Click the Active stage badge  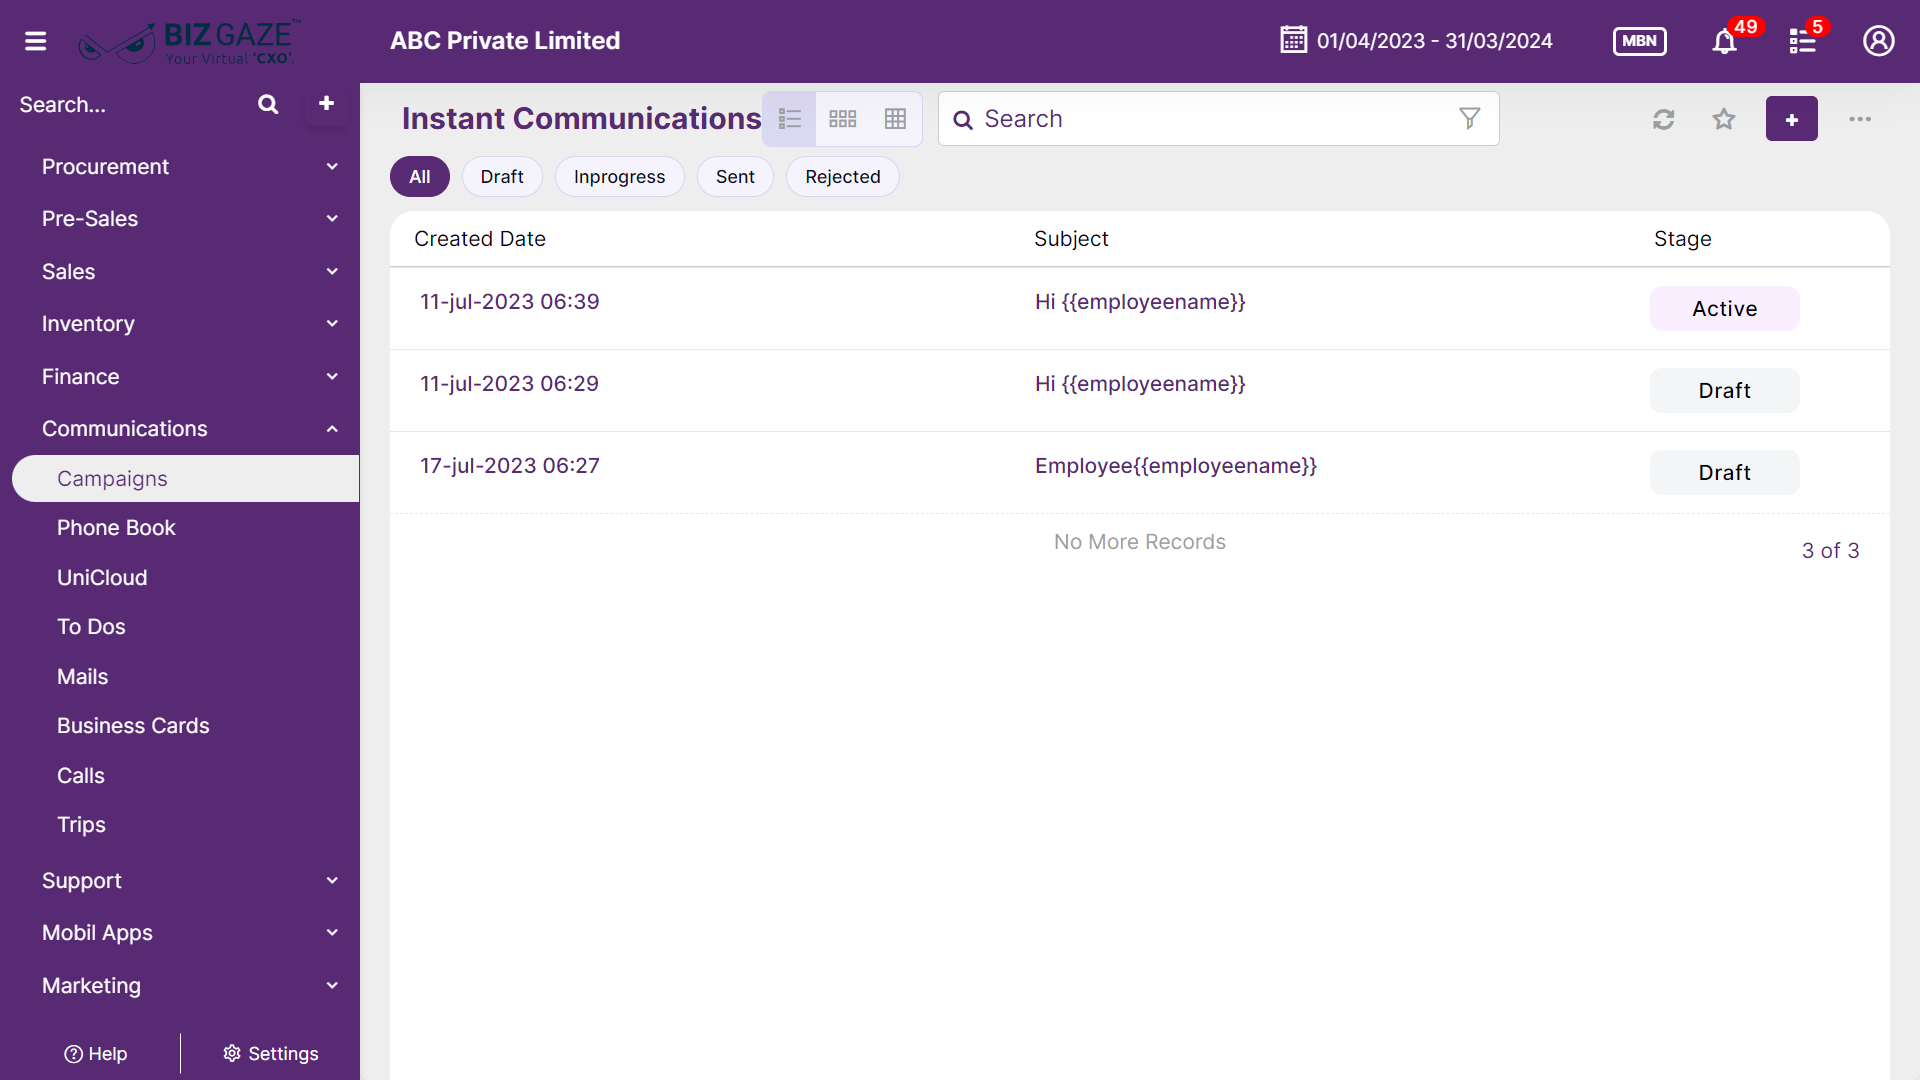point(1724,308)
